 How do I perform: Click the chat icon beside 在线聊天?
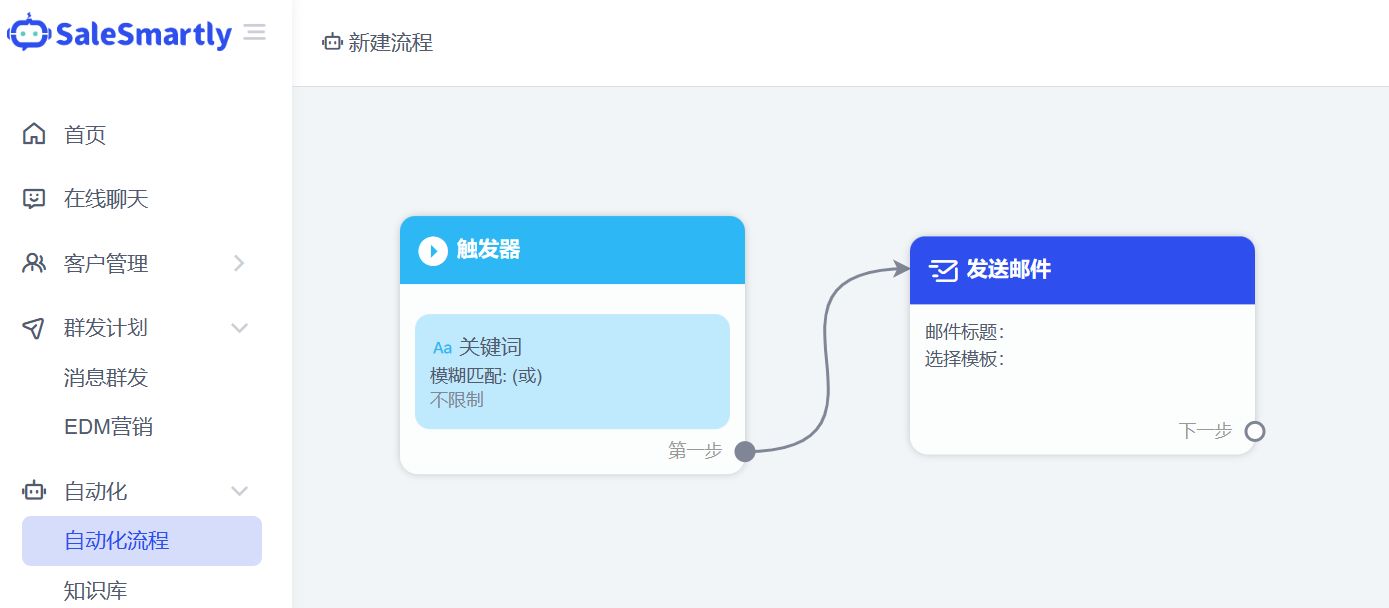click(34, 199)
